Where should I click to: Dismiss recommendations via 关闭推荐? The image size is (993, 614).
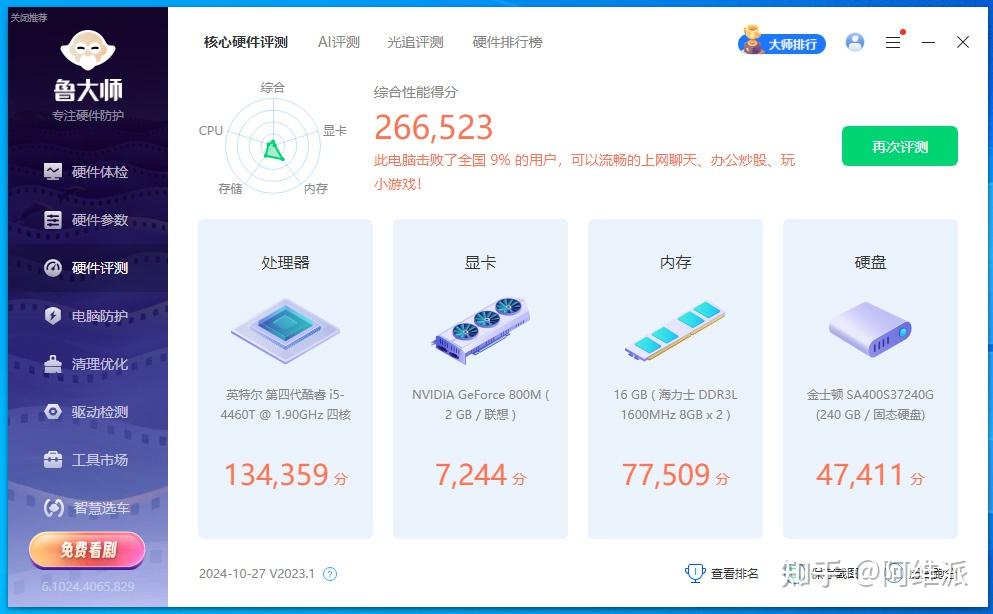(x=26, y=16)
